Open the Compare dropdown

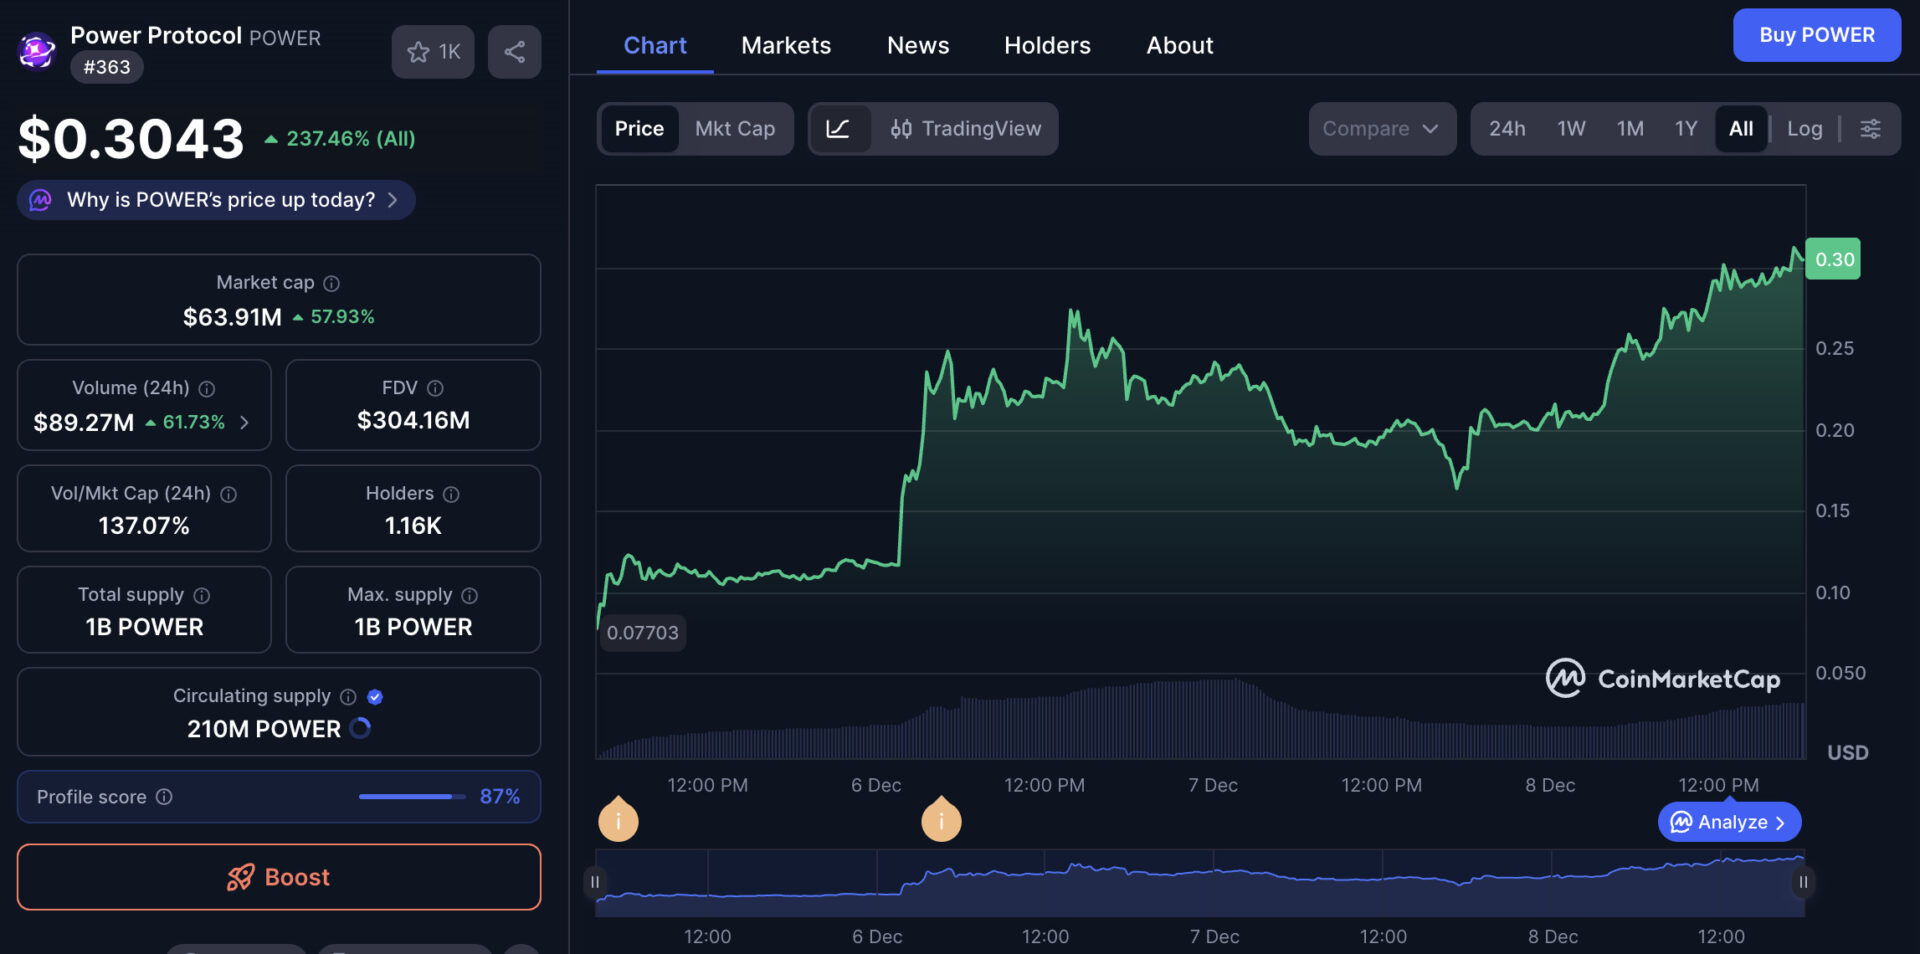[x=1380, y=129]
